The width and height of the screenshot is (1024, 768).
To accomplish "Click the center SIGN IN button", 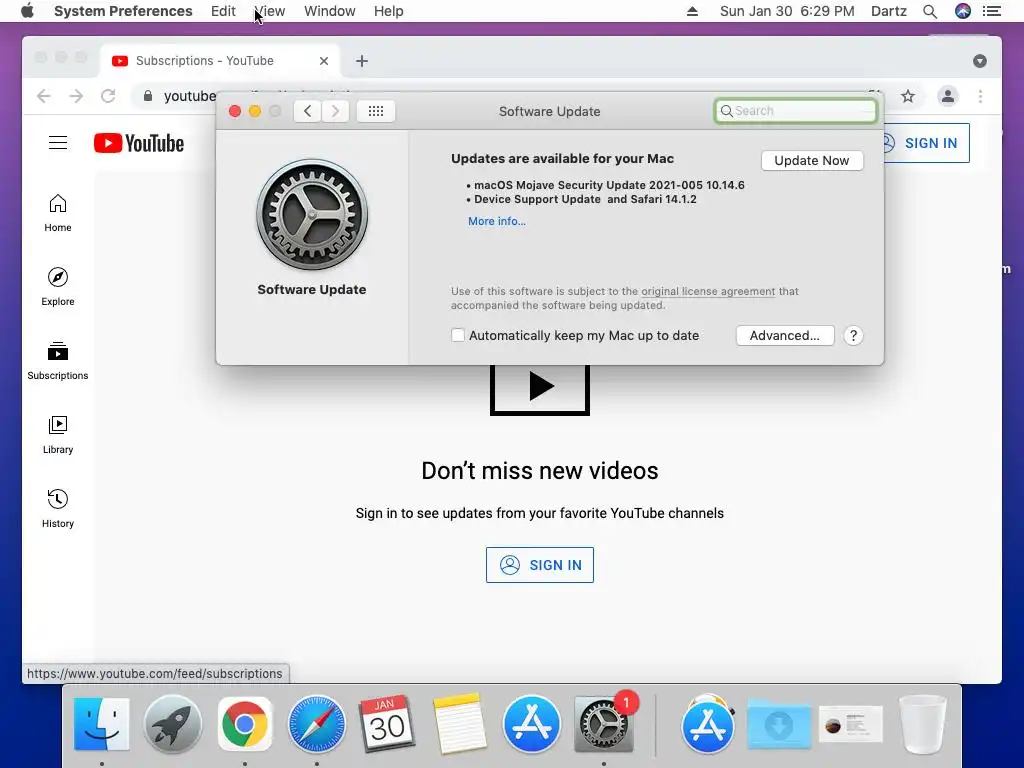I will point(539,565).
